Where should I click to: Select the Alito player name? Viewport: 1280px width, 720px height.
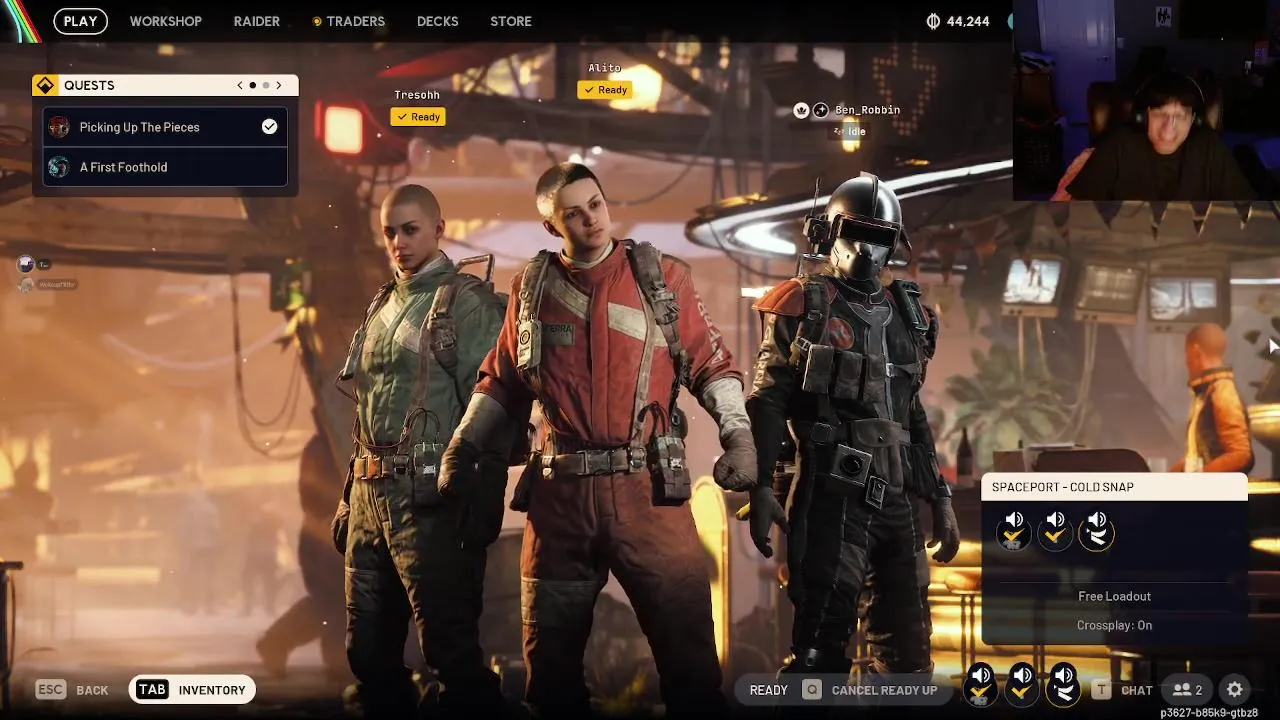[x=605, y=68]
